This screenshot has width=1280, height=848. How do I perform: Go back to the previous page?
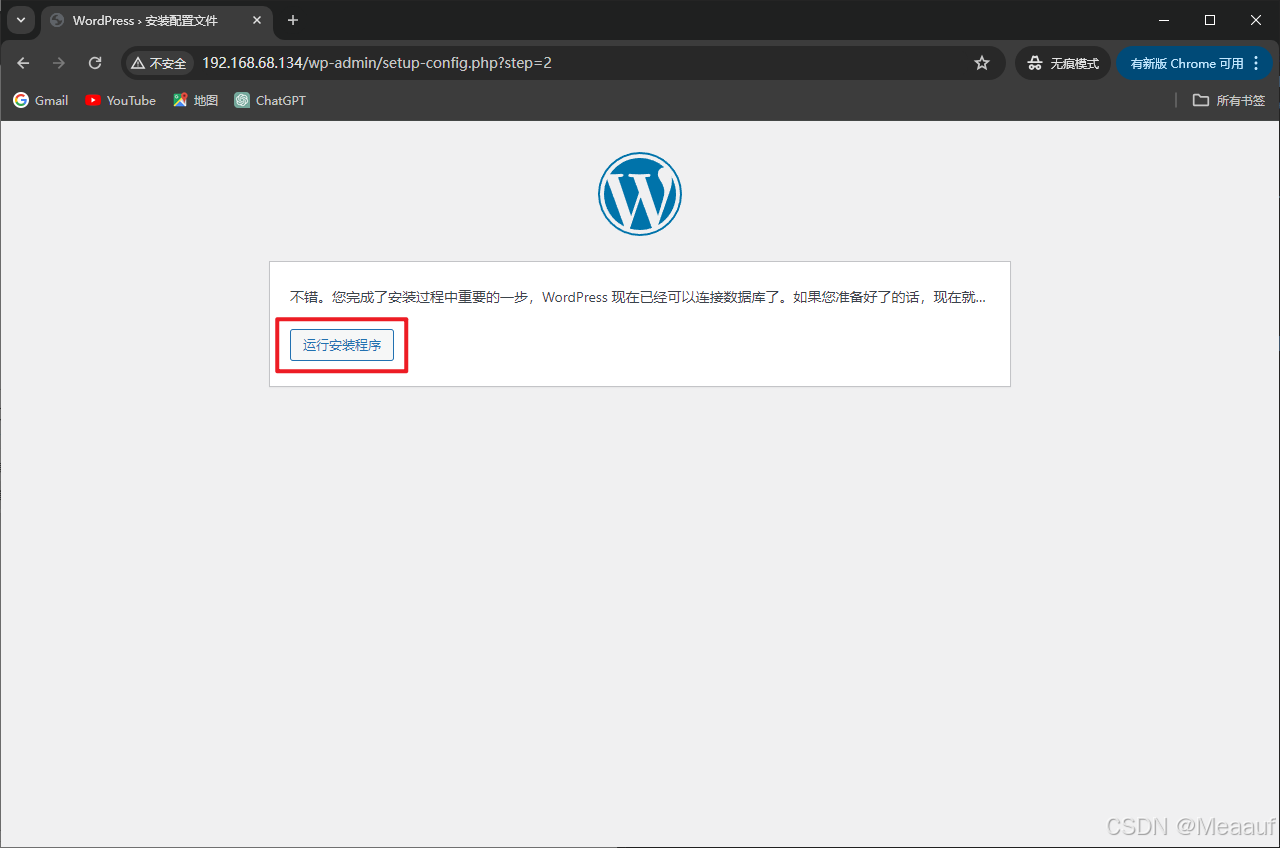[x=24, y=63]
